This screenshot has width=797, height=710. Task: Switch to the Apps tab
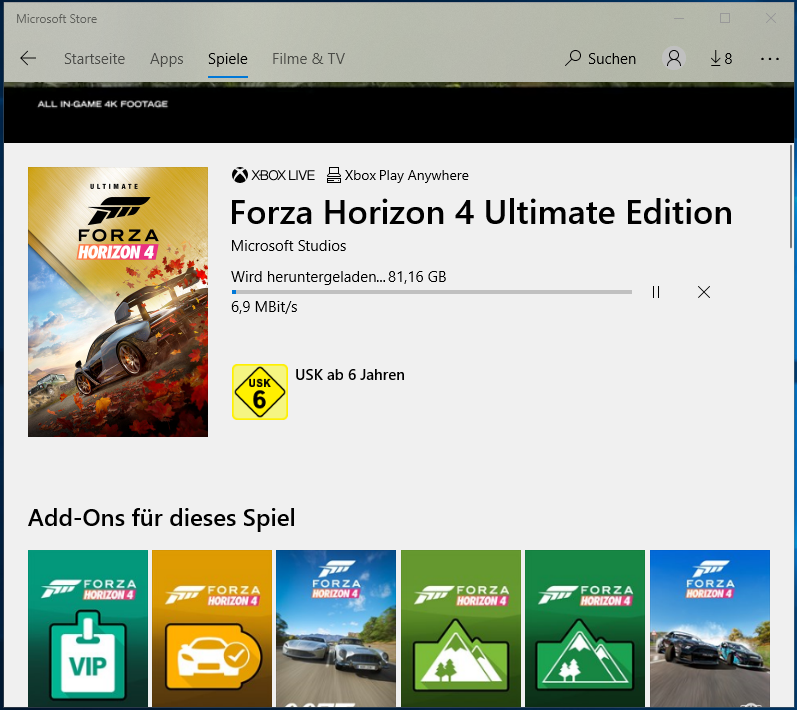click(x=167, y=59)
